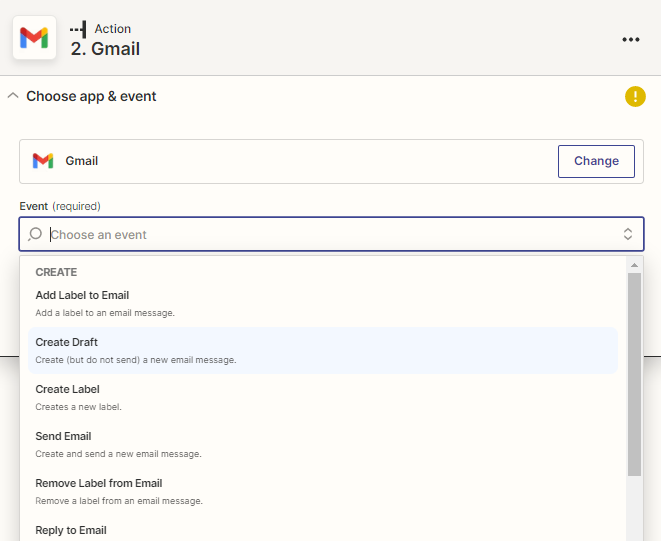The image size is (661, 541).
Task: Click the Gmail app name text
Action: [81, 161]
